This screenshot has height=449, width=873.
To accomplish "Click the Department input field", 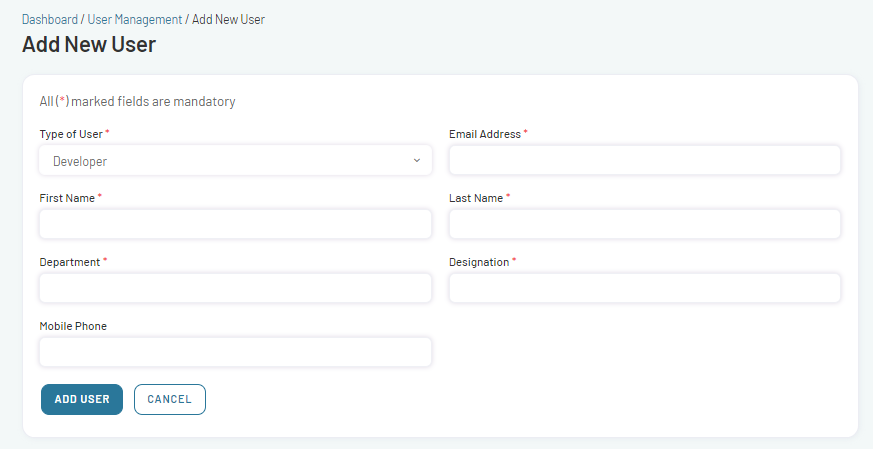I will 236,288.
